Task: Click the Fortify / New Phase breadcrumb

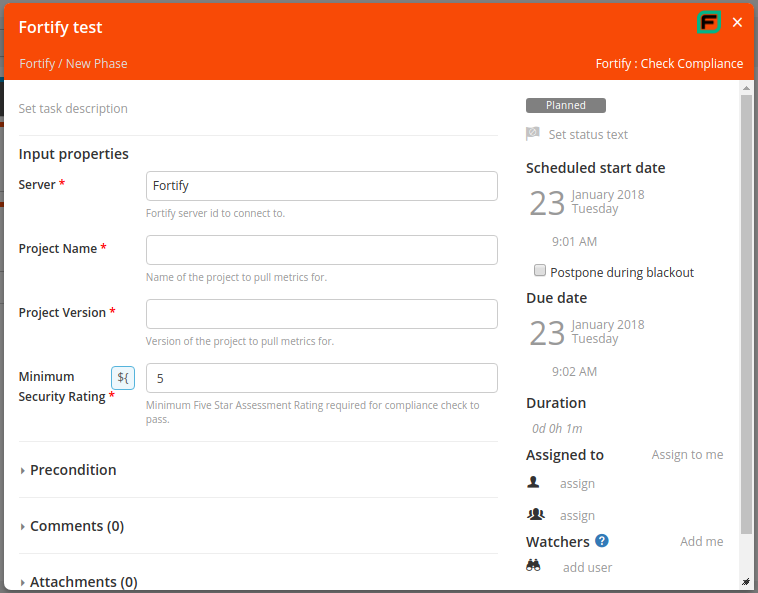Action: pyautogui.click(x=73, y=64)
